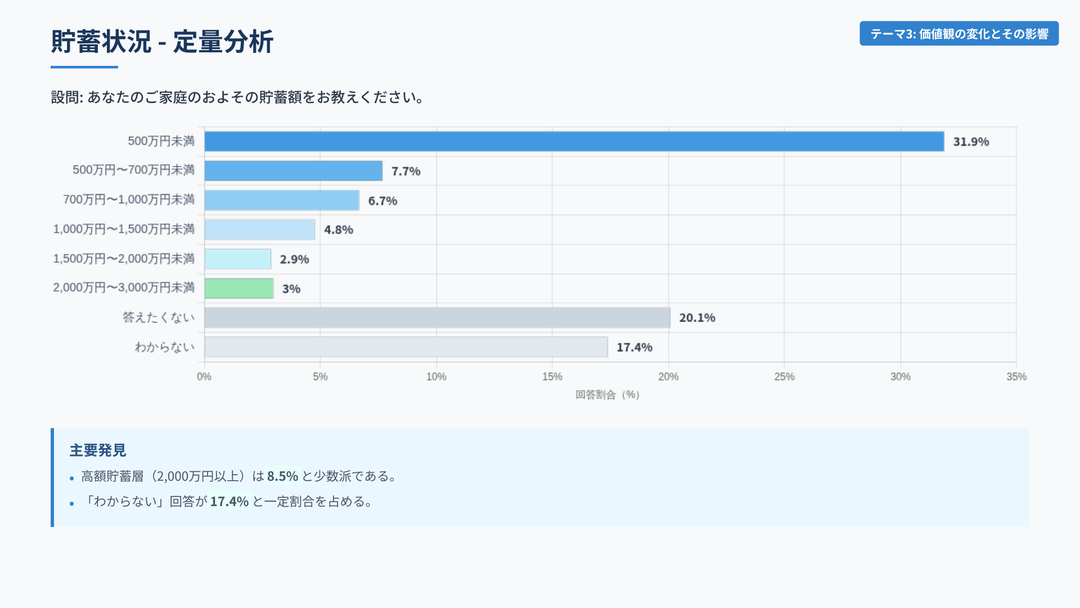This screenshot has width=1080, height=608.
Task: Click the bold 8.5% figure in findings
Action: pyautogui.click(x=283, y=476)
